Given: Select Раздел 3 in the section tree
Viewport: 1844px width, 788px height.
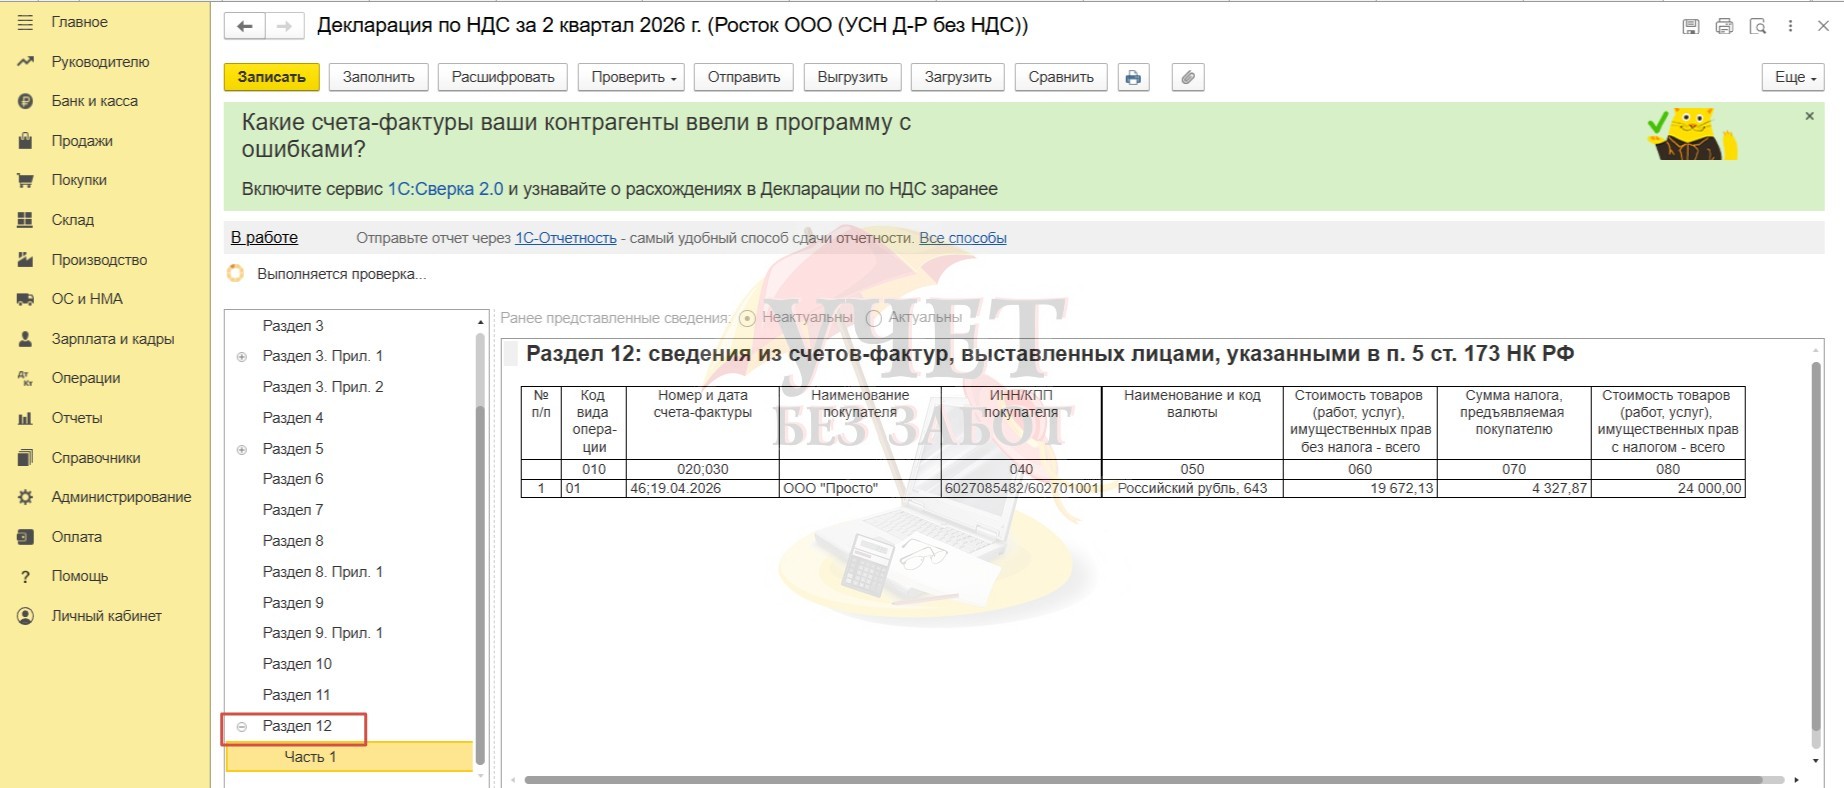Looking at the screenshot, I should pyautogui.click(x=293, y=326).
